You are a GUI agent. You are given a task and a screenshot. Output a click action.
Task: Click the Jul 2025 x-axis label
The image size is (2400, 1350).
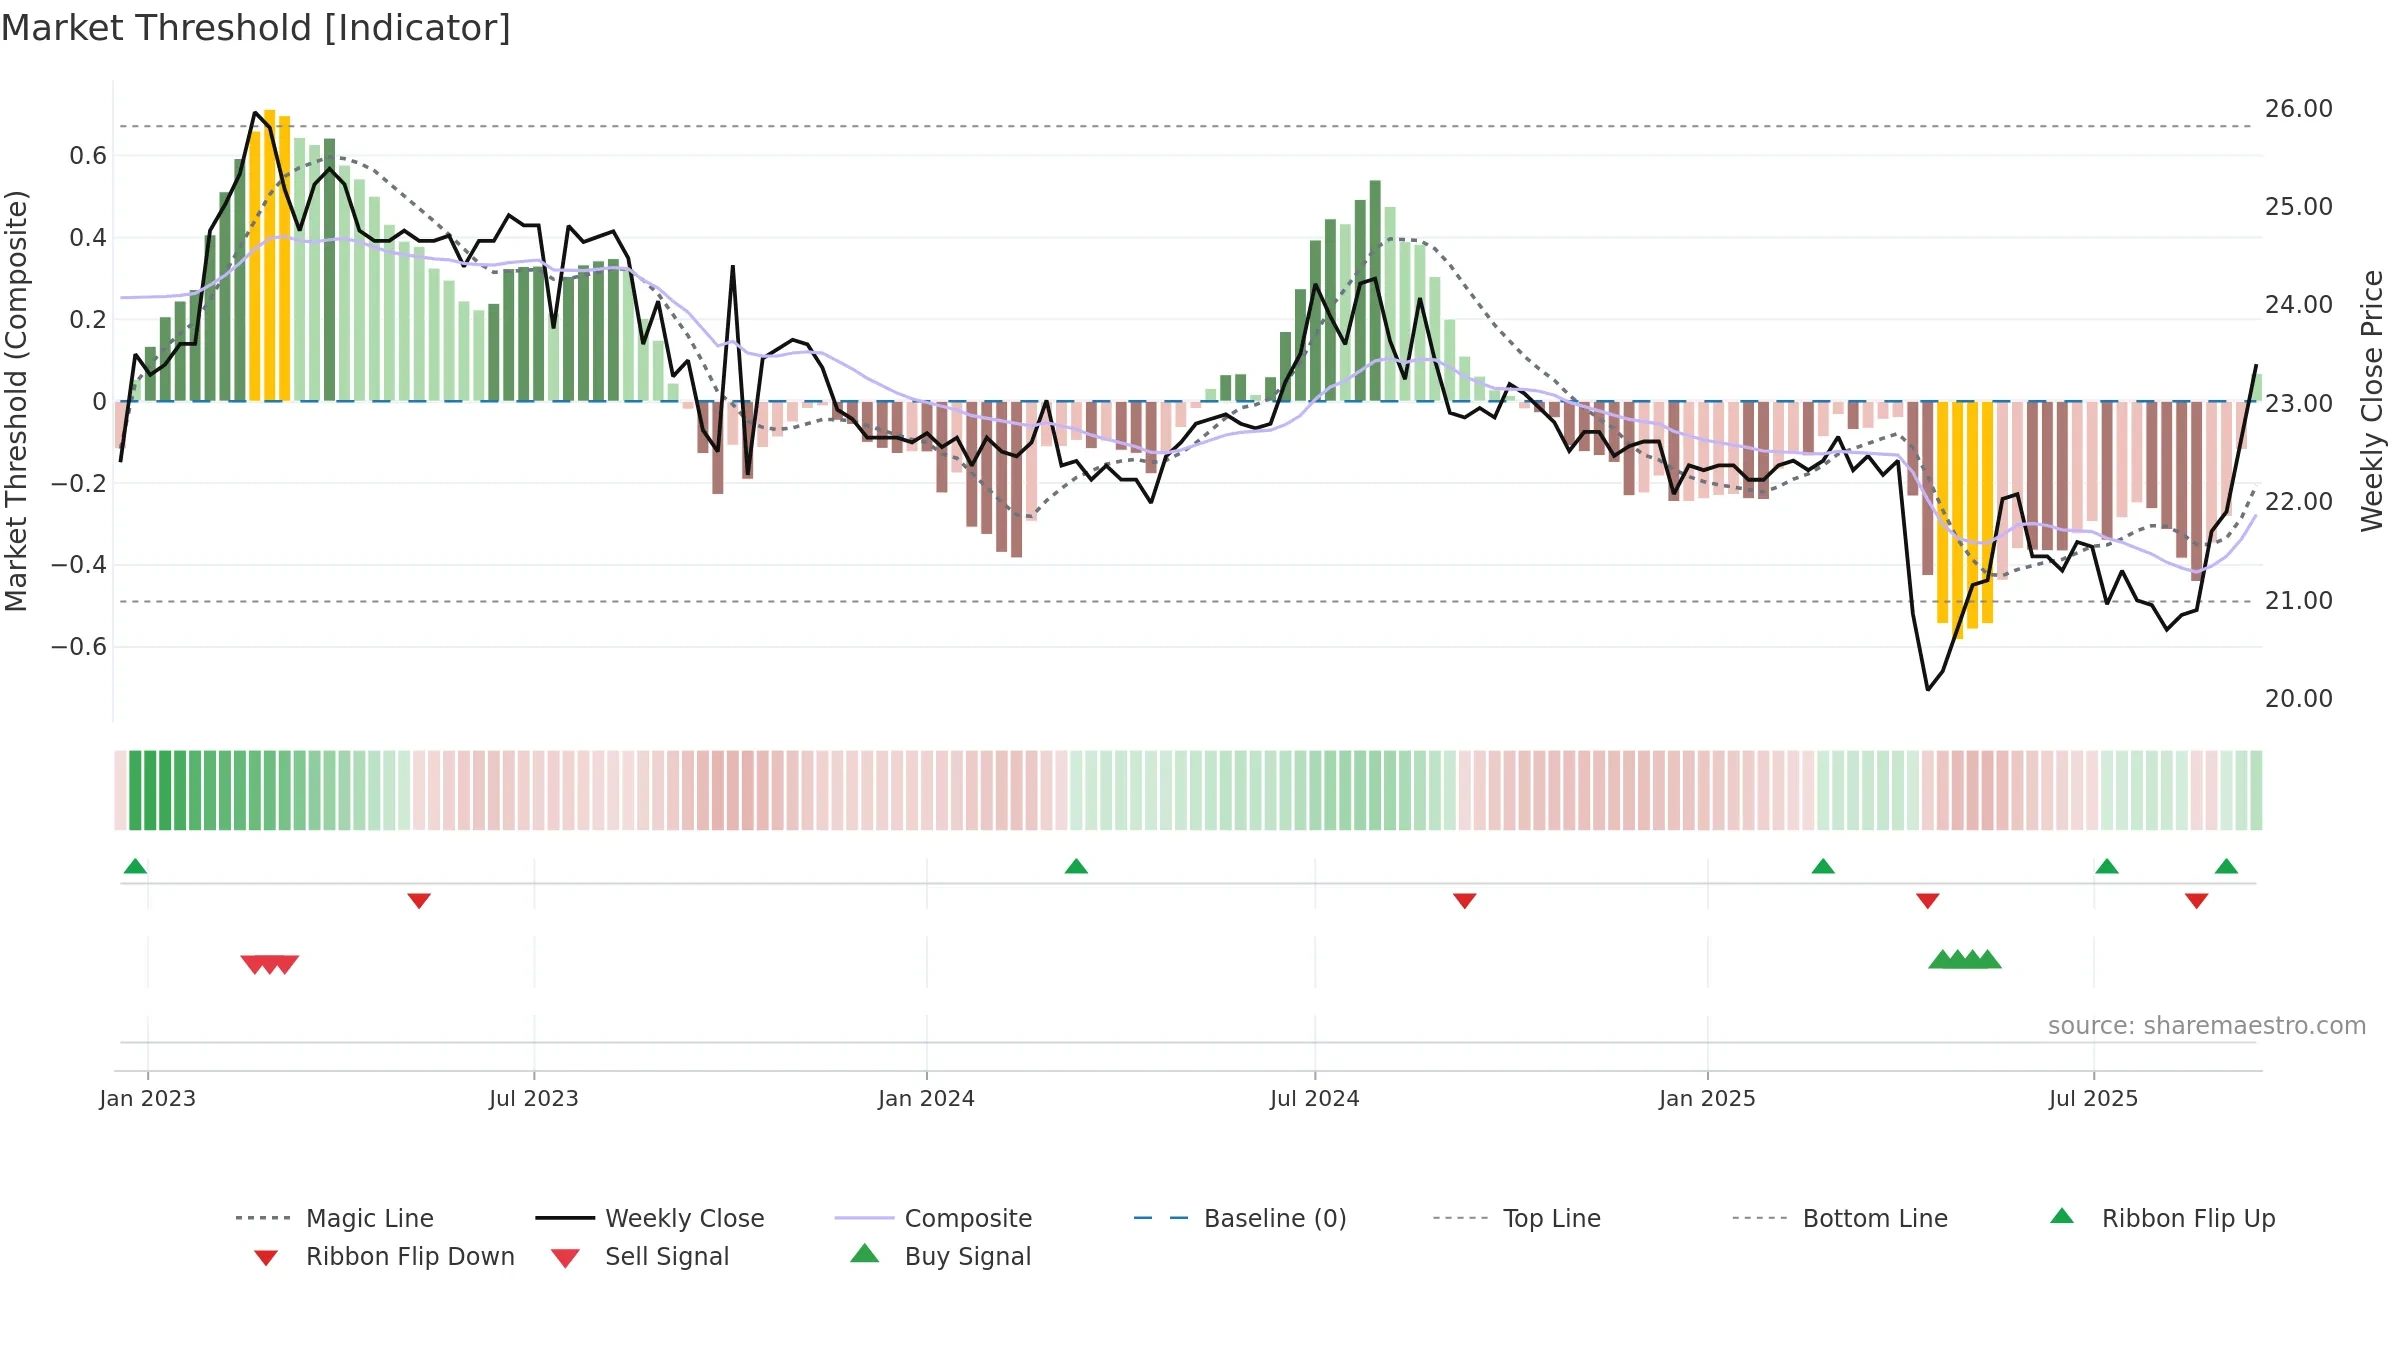point(2093,1098)
